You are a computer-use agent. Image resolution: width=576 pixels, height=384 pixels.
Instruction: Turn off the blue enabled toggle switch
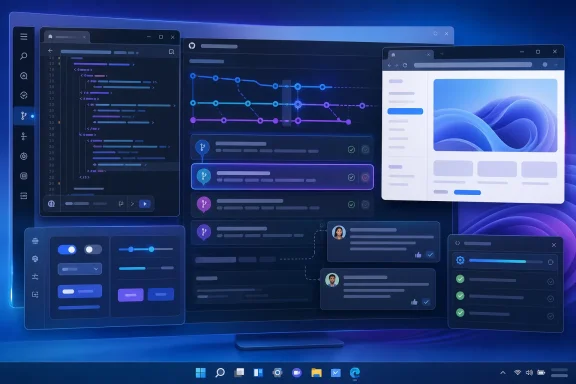tap(67, 250)
